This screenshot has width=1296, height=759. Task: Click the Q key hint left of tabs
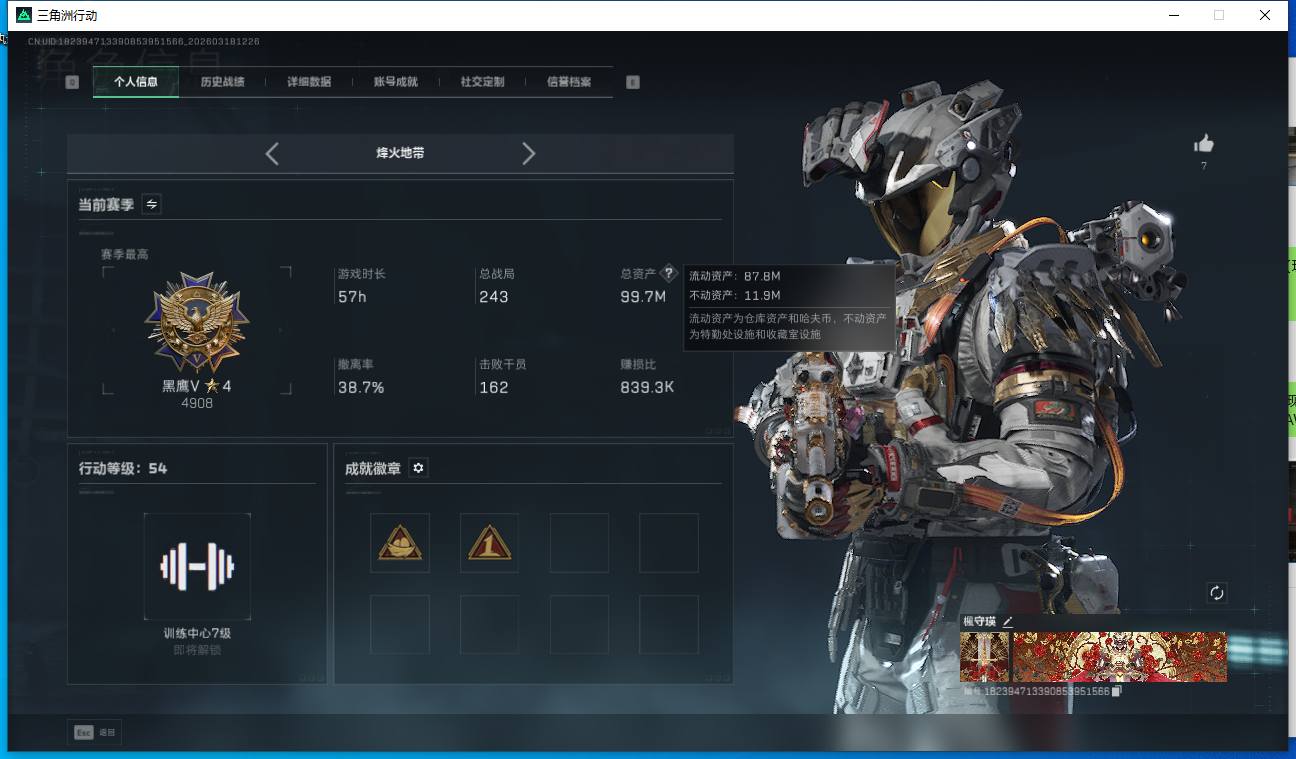[x=72, y=82]
